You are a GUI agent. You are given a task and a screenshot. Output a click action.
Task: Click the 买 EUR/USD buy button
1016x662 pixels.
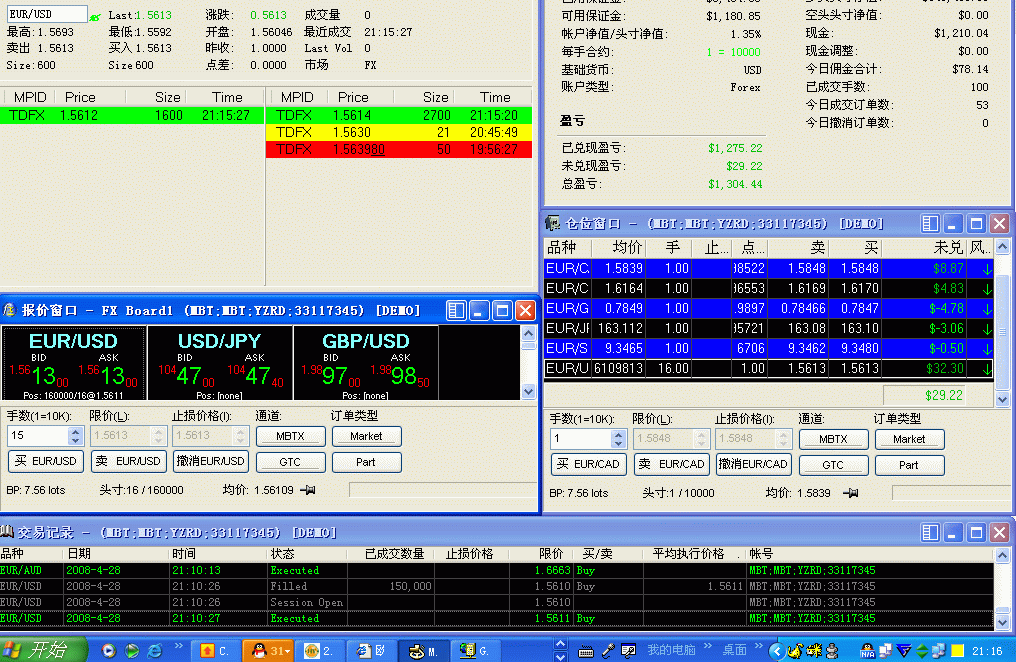coord(45,461)
